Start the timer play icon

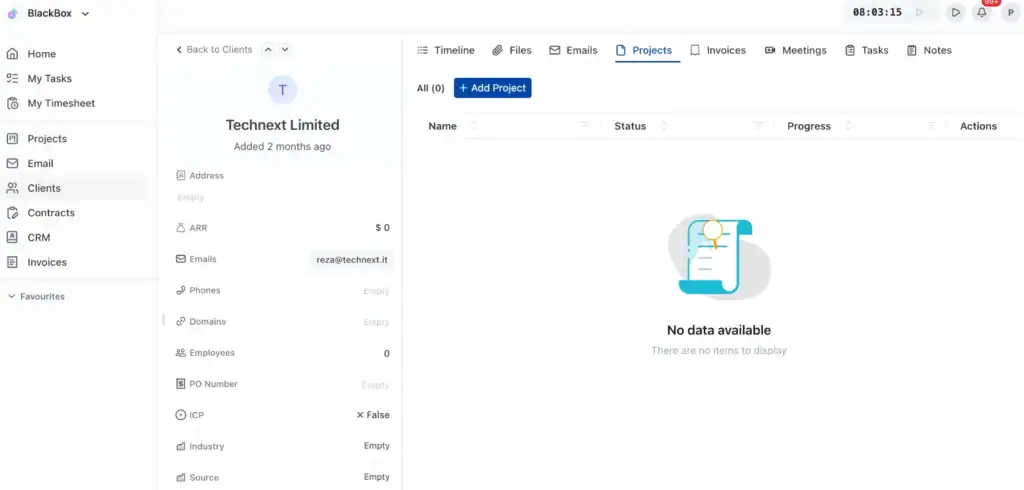920,12
